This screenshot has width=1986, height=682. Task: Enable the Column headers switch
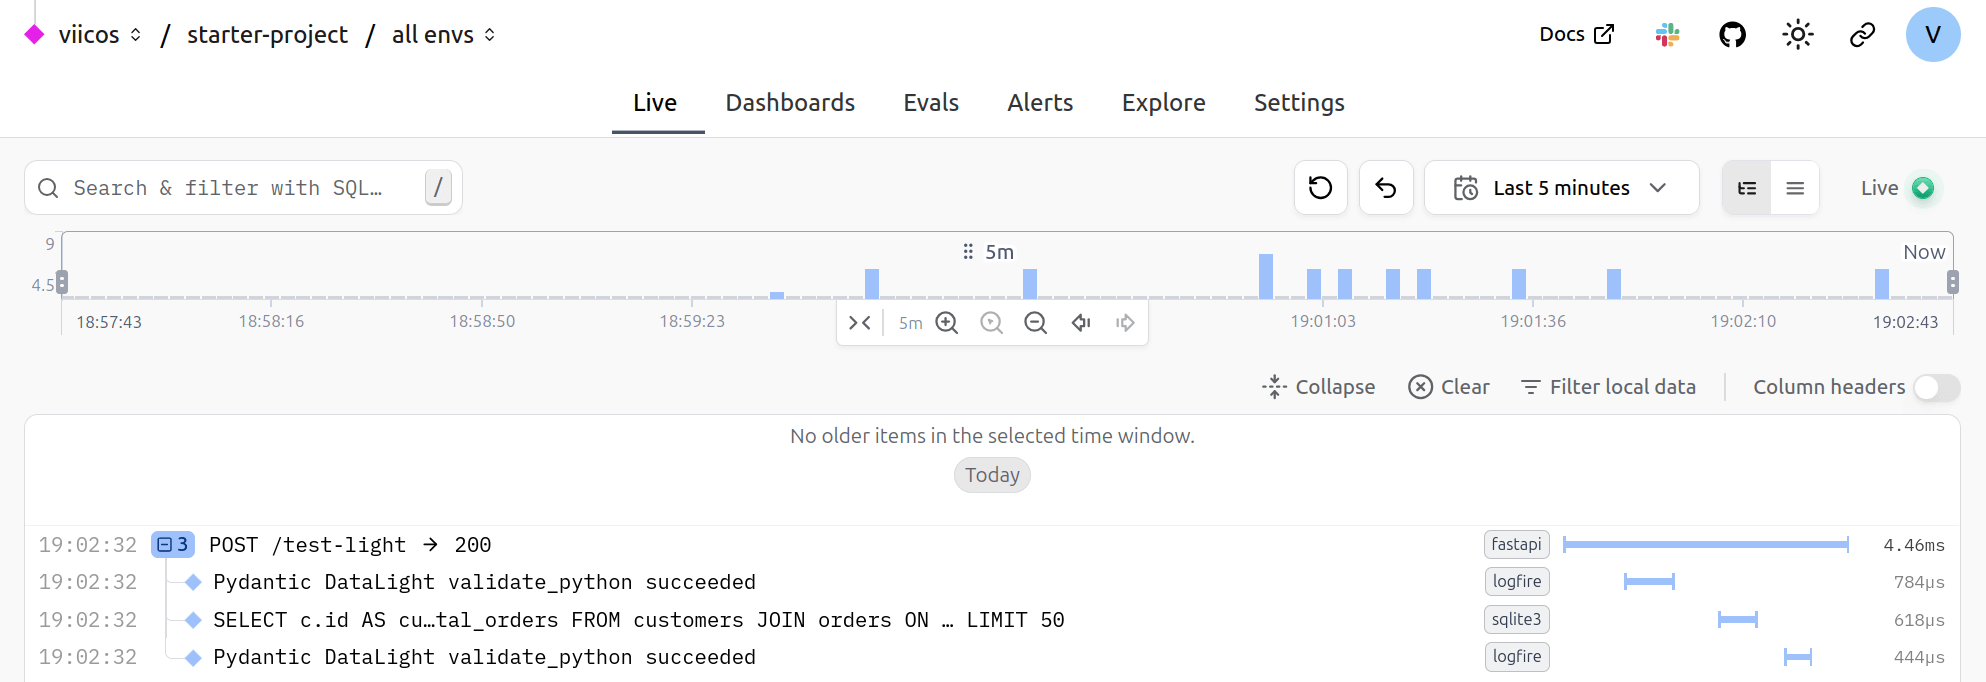click(1936, 388)
